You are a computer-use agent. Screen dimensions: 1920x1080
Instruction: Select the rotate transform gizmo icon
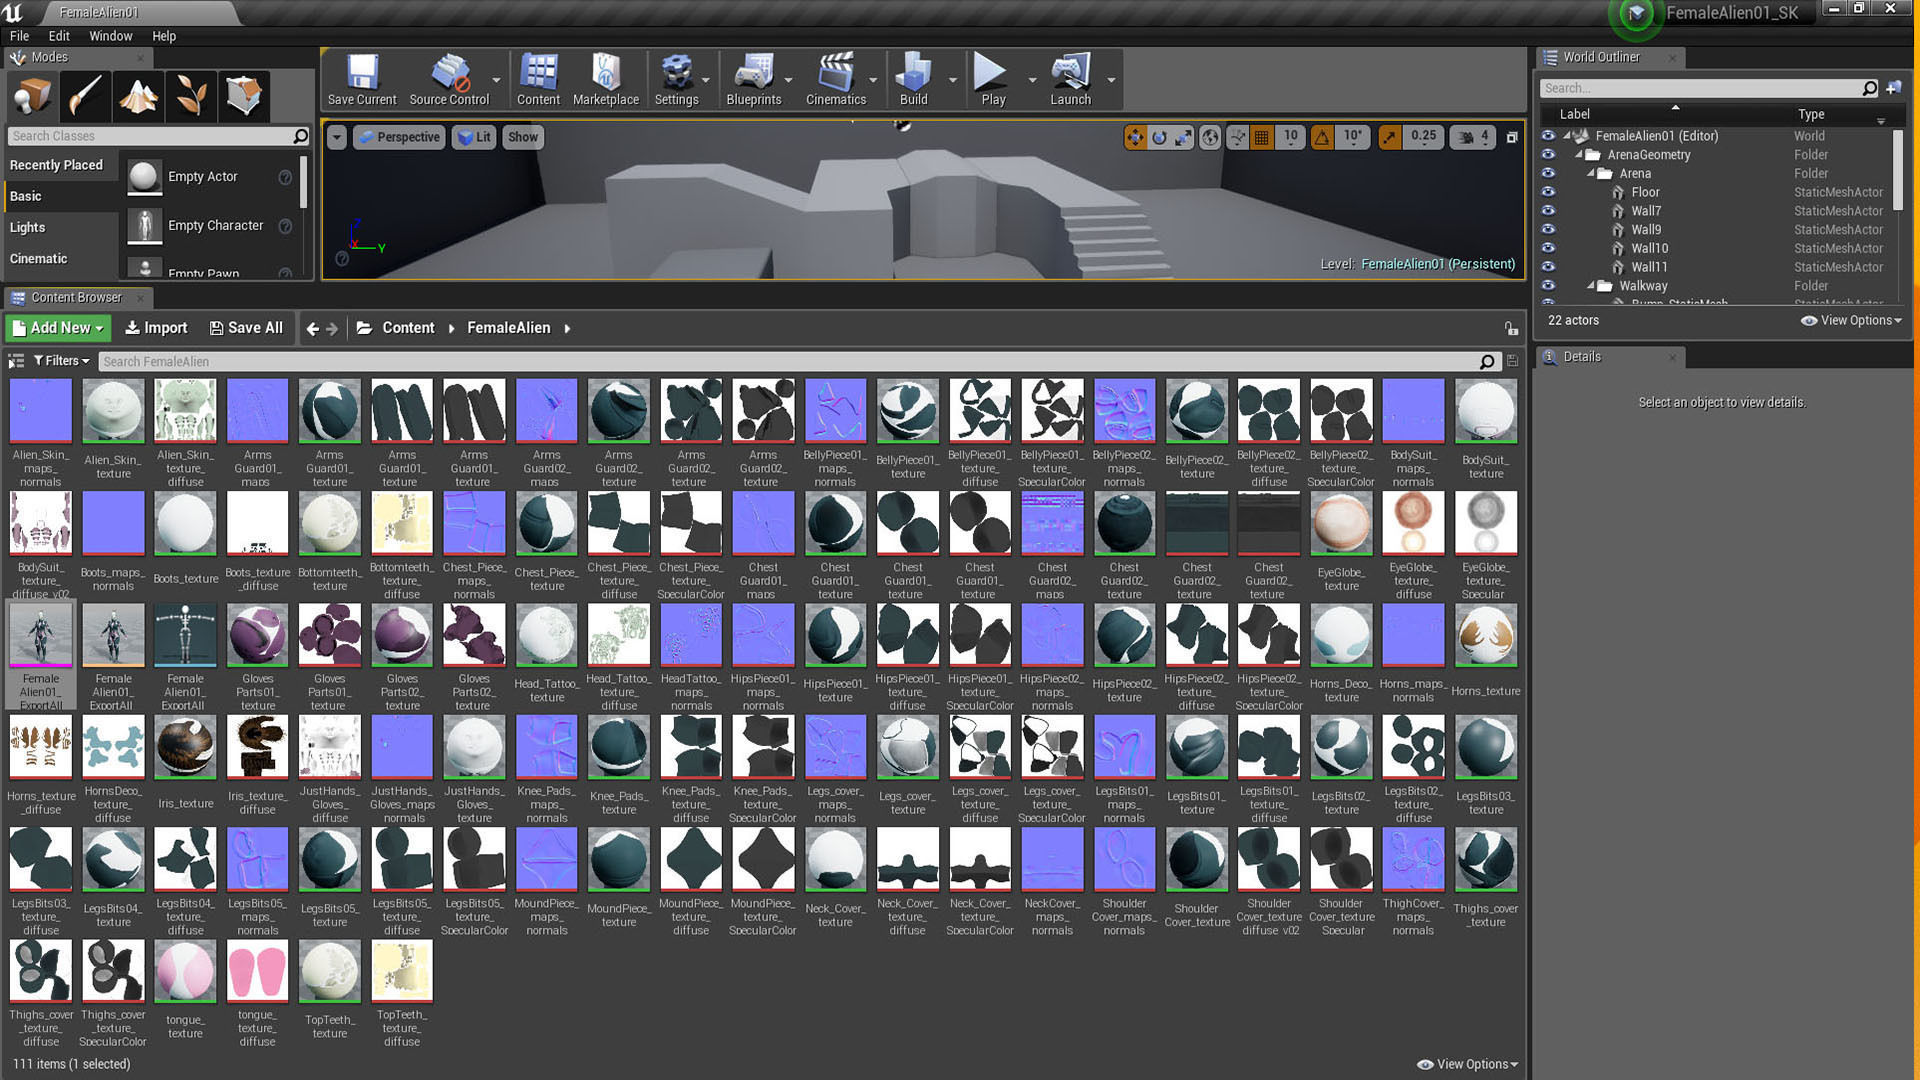click(x=1159, y=137)
